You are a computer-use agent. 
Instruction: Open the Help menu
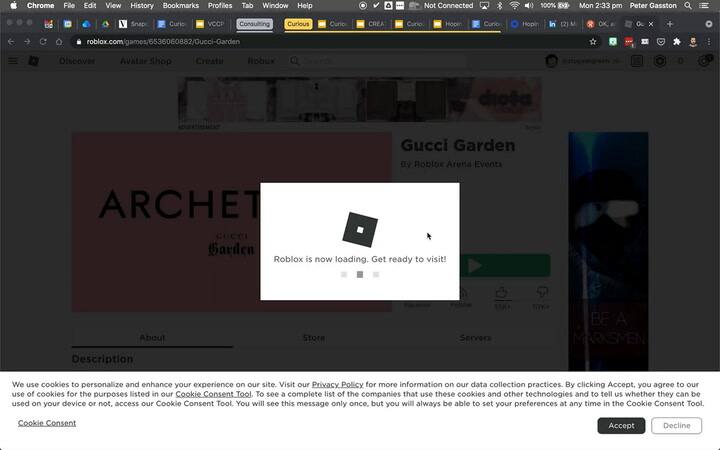tap(304, 6)
